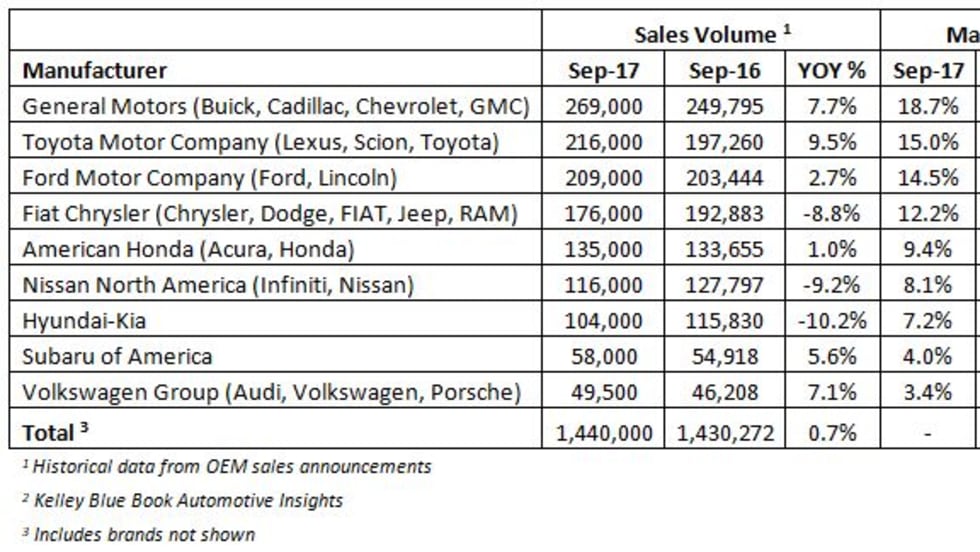The height and width of the screenshot is (552, 980).
Task: Select the YOY % column header
Action: click(828, 71)
